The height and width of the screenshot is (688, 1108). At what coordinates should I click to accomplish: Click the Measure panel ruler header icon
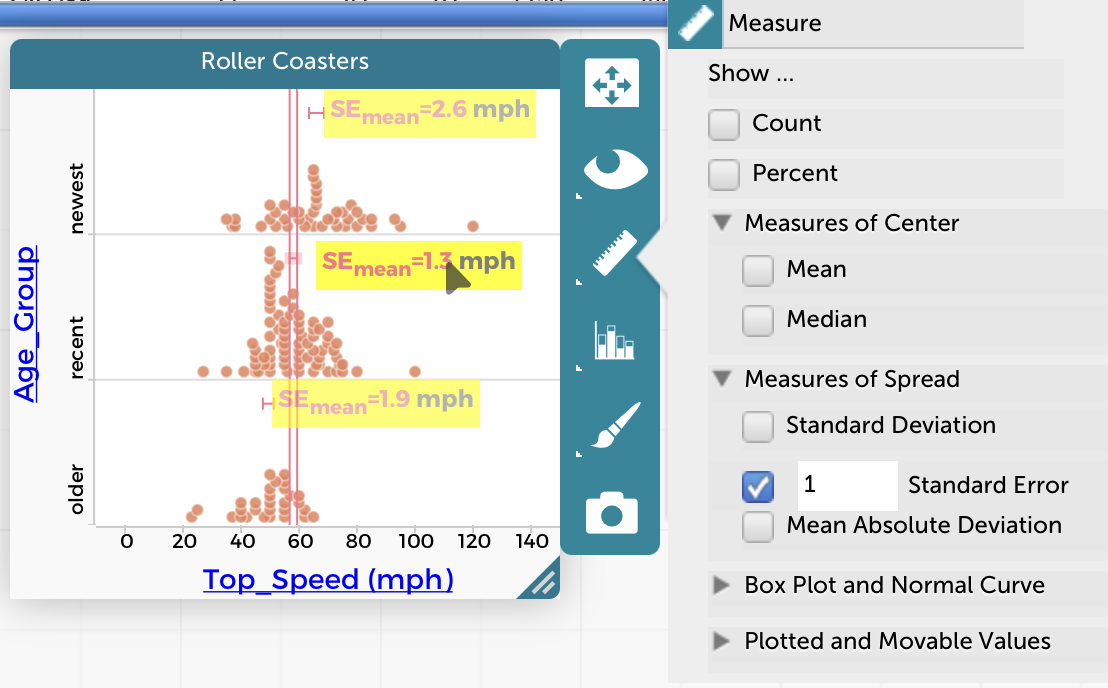[x=695, y=24]
